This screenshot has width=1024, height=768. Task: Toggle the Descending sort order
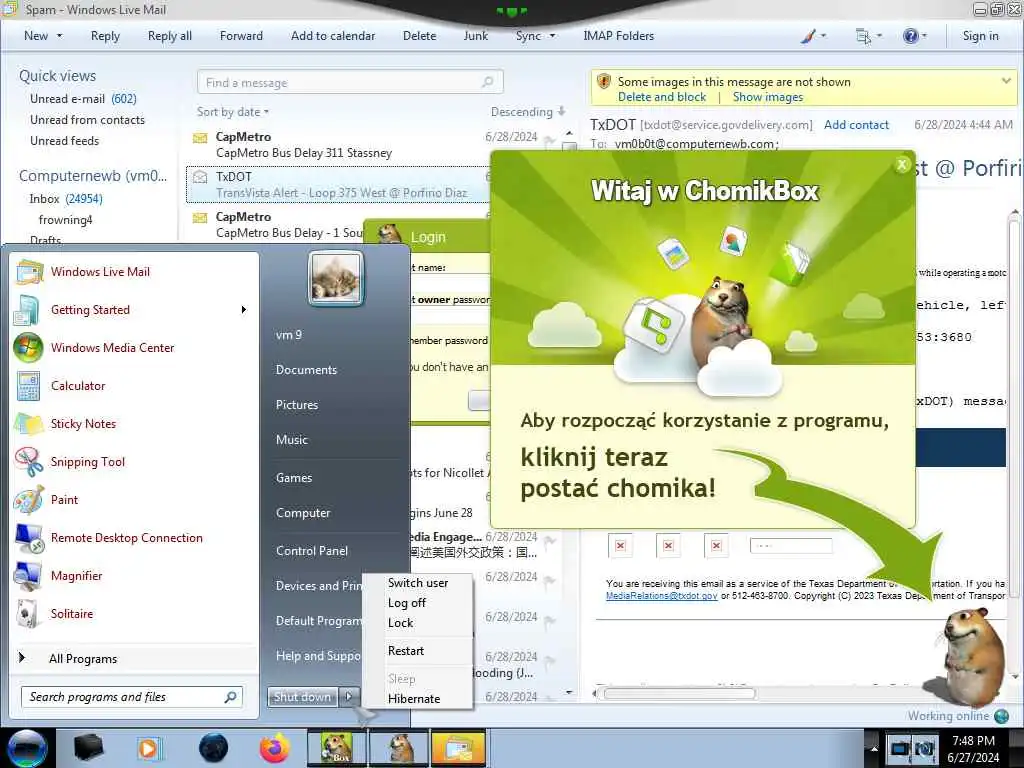[528, 112]
